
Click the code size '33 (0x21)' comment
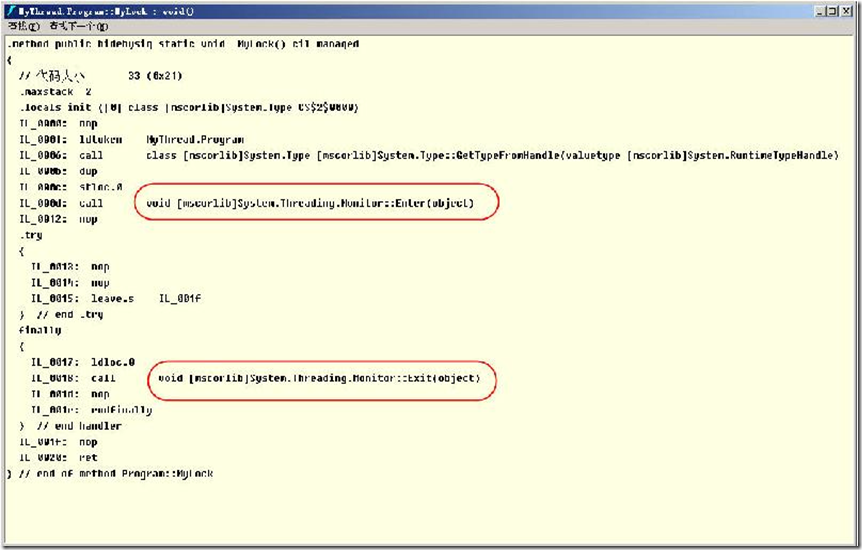[155, 76]
